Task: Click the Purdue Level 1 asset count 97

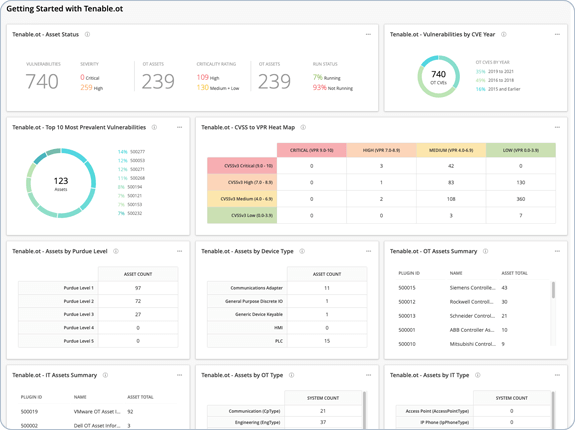Action: pos(138,288)
